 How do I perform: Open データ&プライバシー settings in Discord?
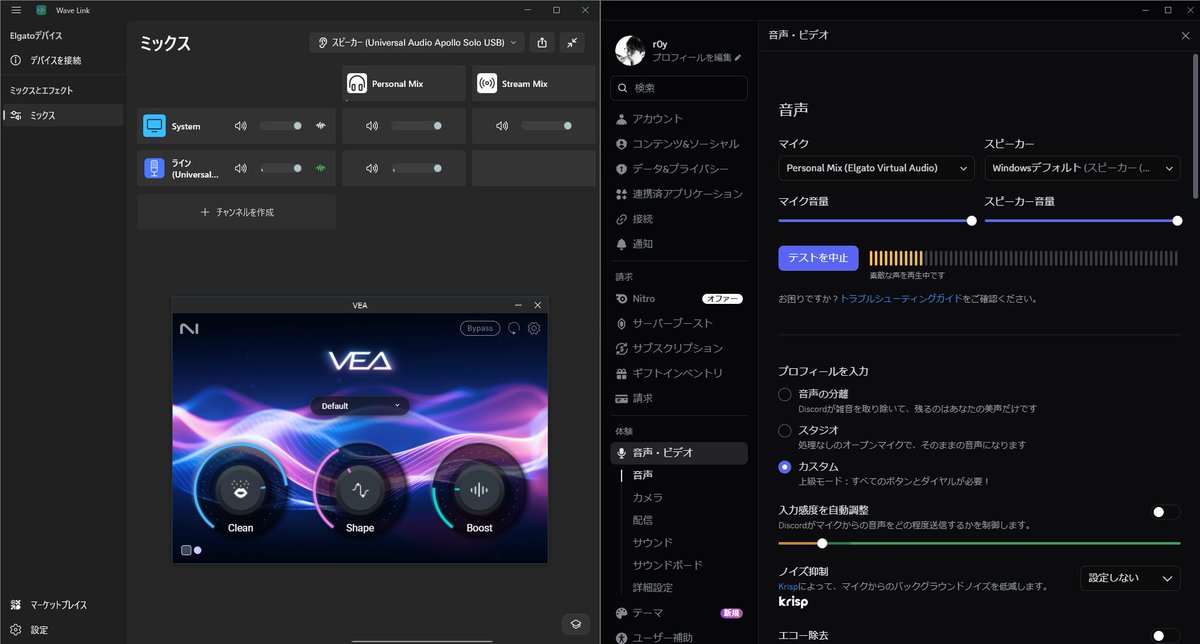click(x=679, y=169)
